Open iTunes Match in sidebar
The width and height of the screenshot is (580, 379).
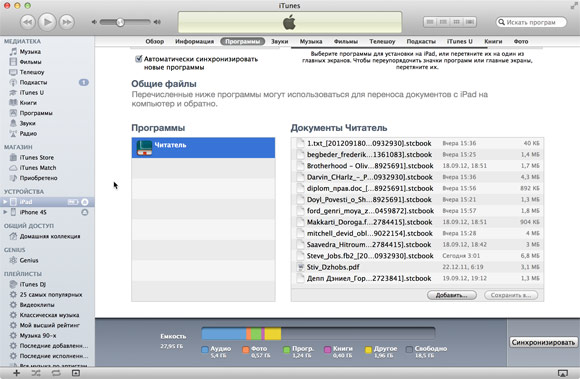pos(38,167)
